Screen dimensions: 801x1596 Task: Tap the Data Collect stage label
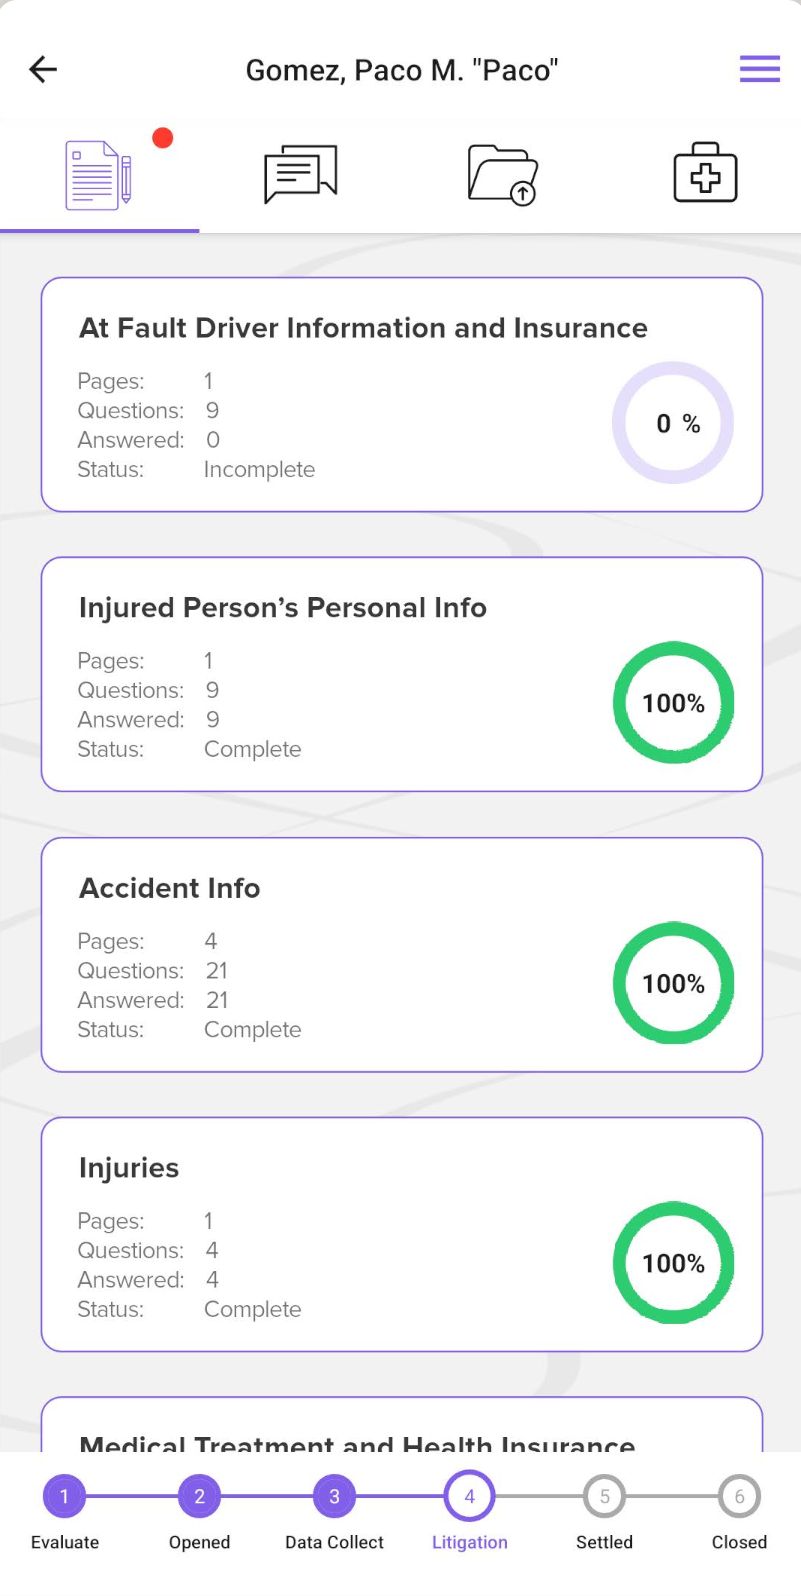(334, 1542)
